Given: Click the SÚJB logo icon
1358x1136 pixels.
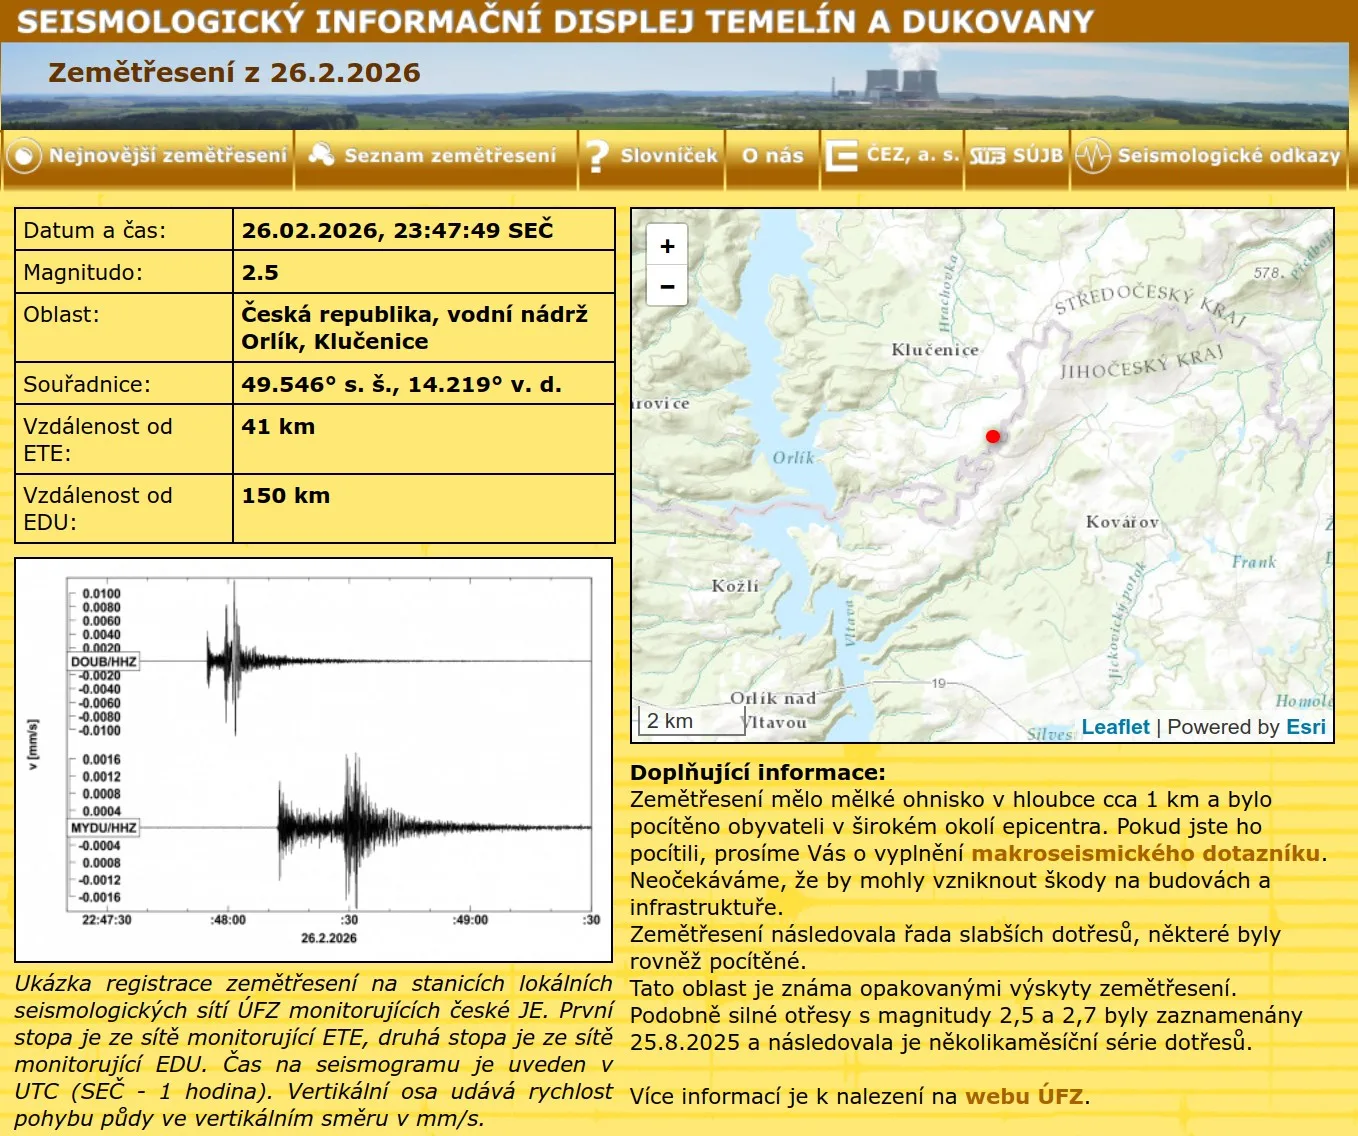Looking at the screenshot, I should (x=987, y=156).
